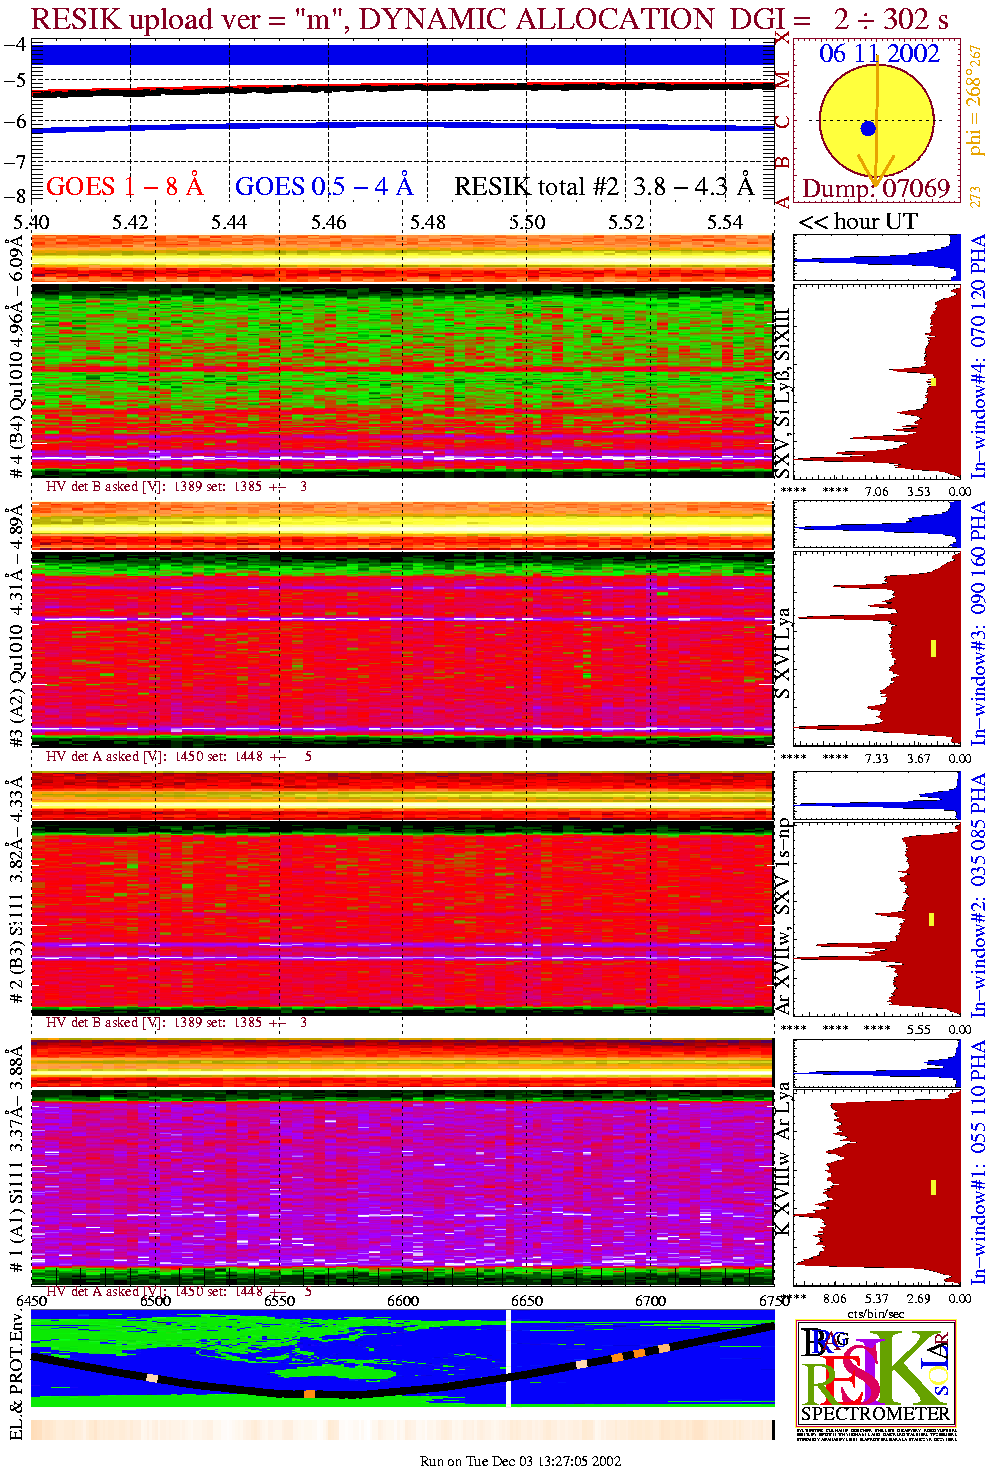Click the 5.48 hour tick label
The height and width of the screenshot is (1476, 1004).
coord(427,222)
